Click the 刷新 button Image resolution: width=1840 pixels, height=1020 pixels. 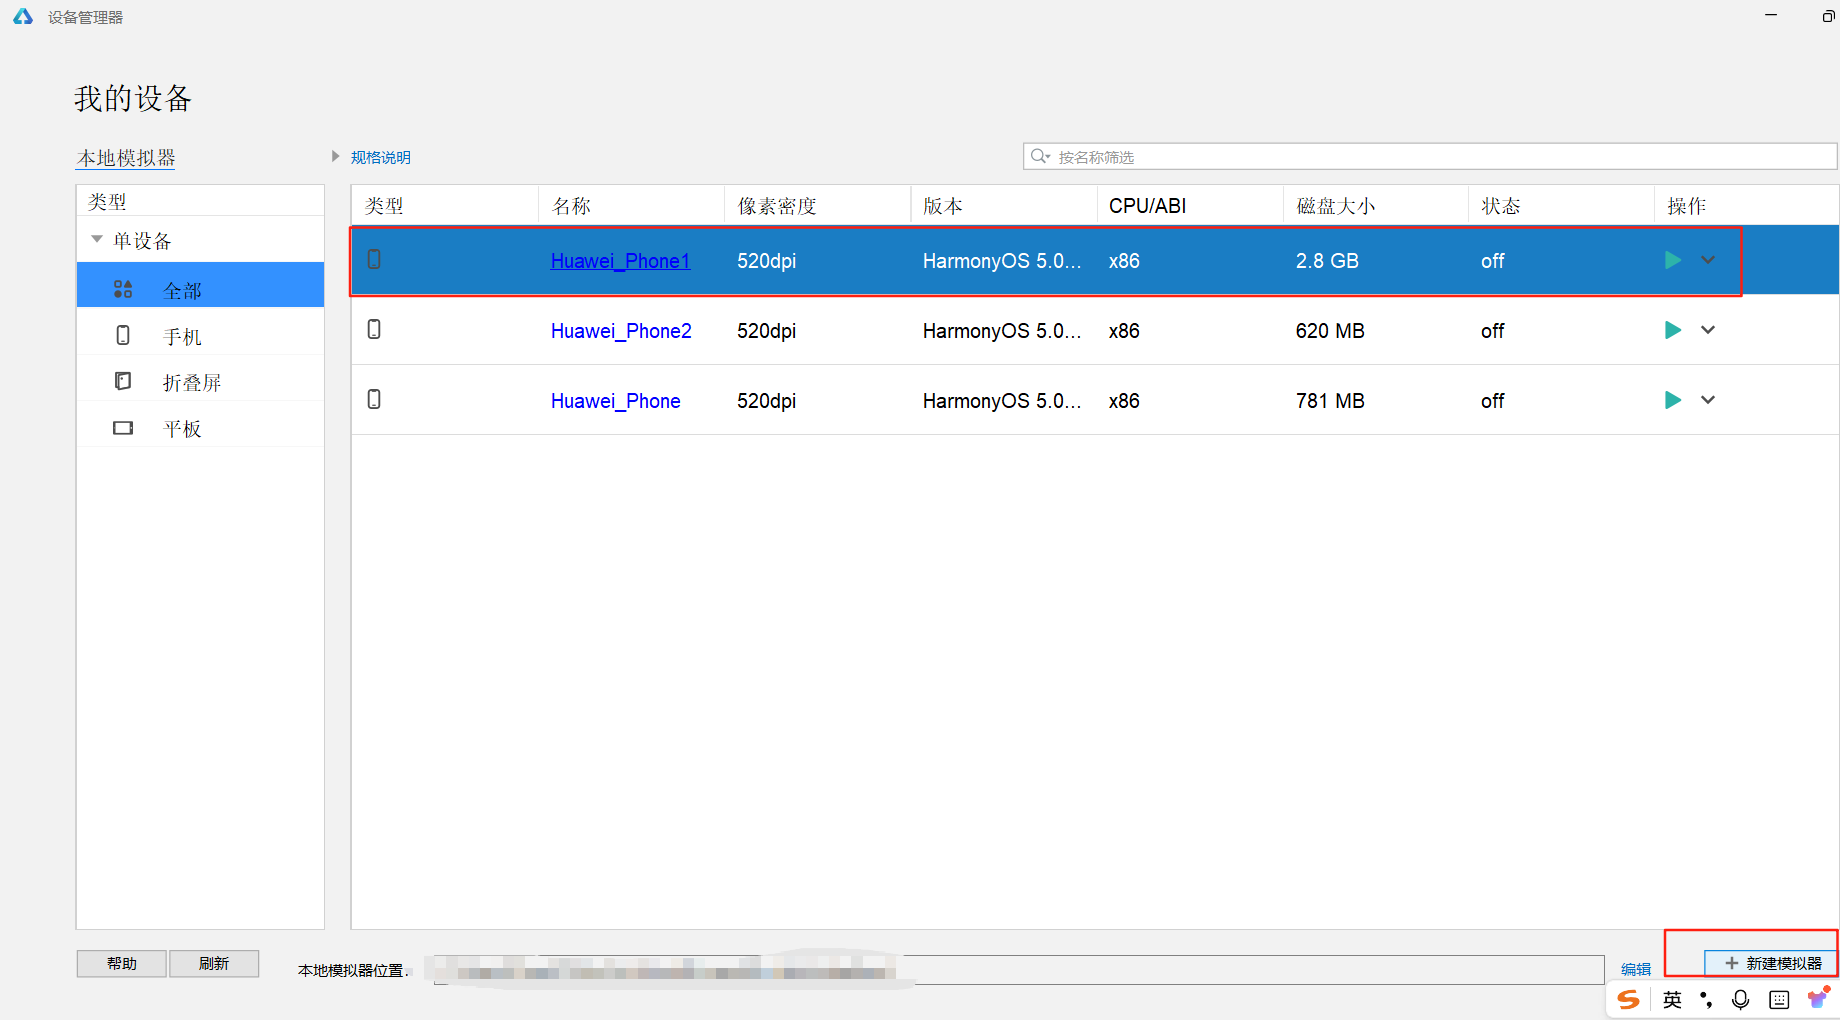click(x=214, y=963)
